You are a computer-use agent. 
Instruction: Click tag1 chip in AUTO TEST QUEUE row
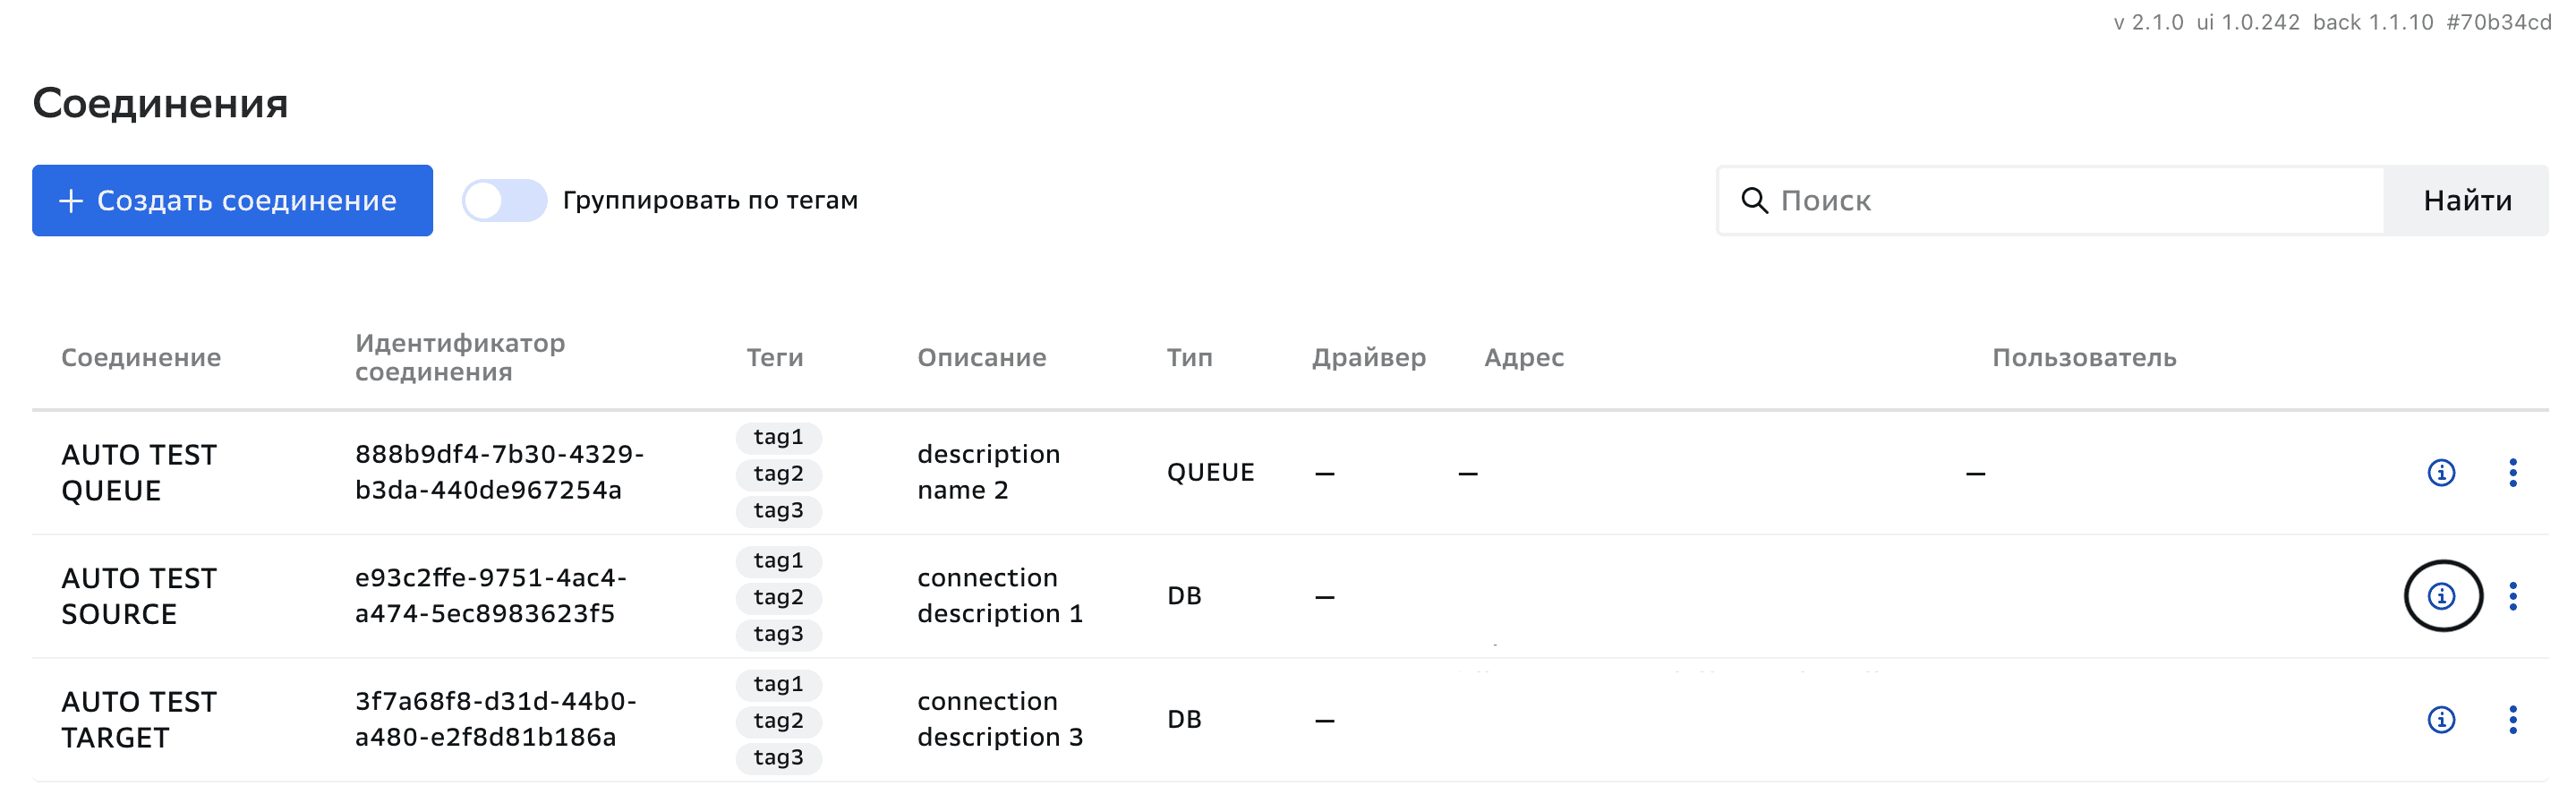[x=778, y=437]
